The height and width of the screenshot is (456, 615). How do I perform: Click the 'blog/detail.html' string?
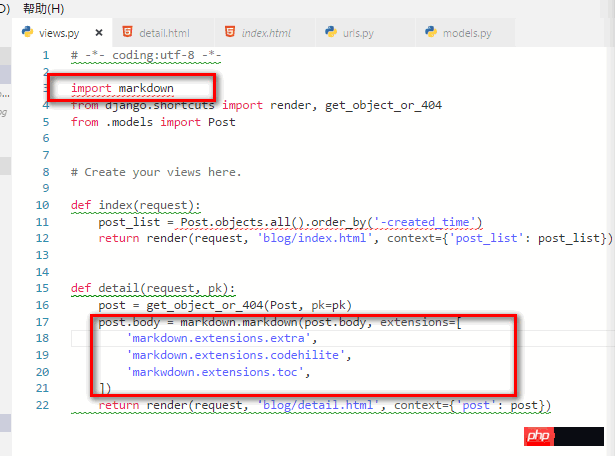(318, 405)
